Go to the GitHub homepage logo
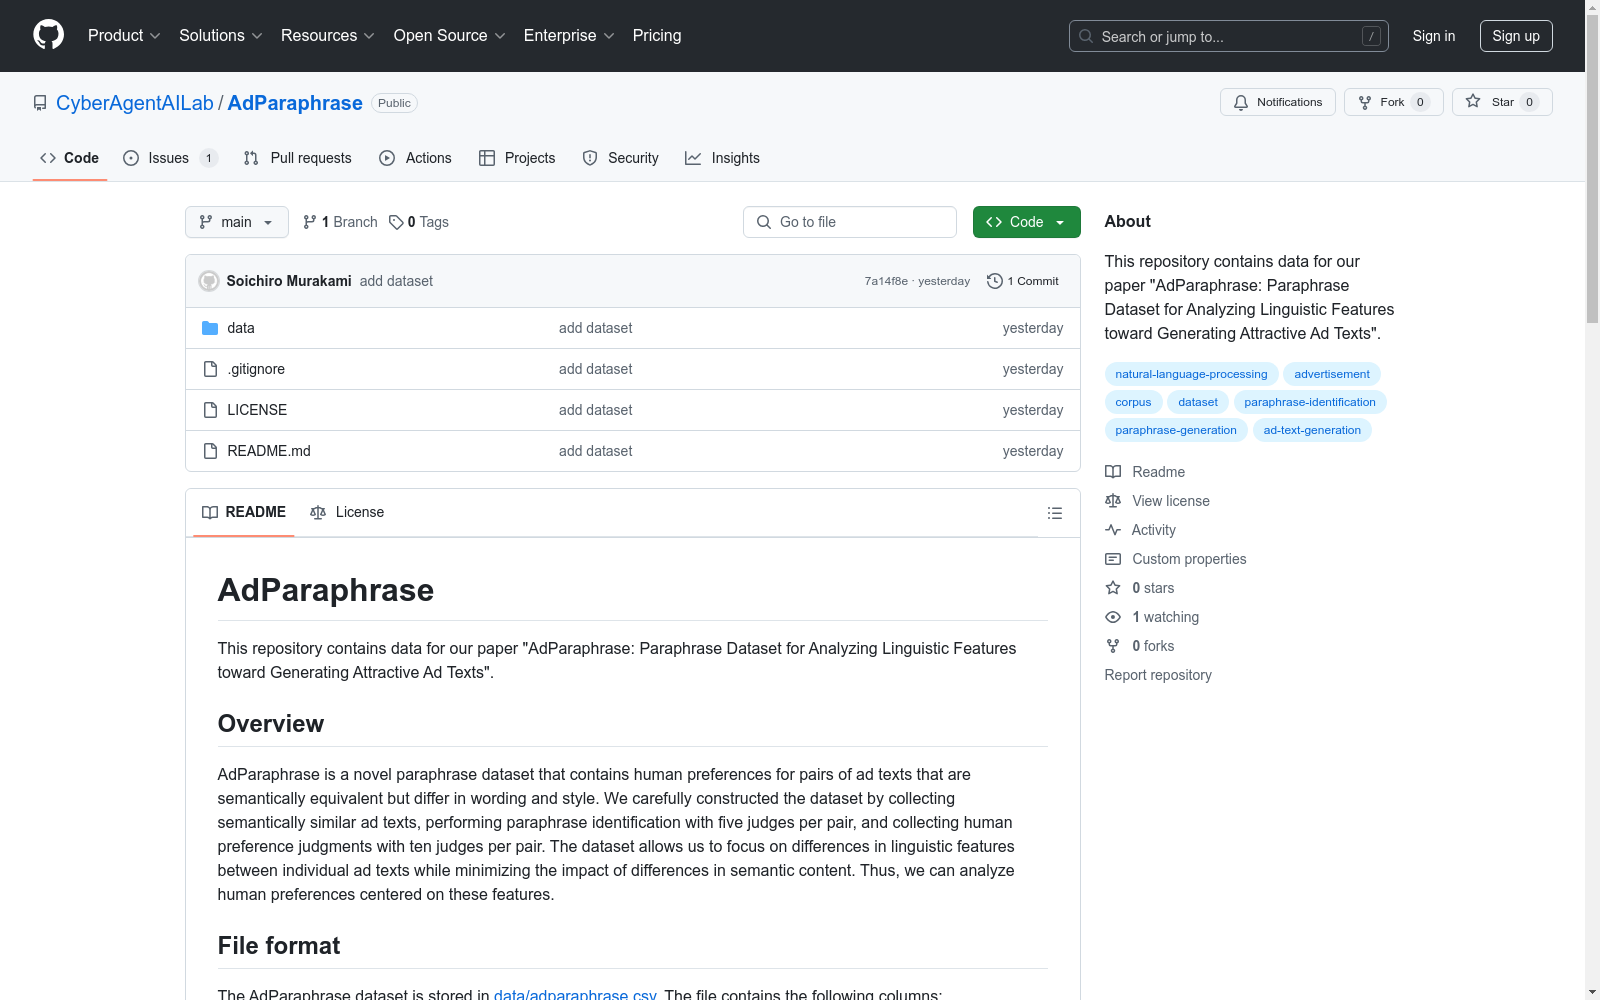The height and width of the screenshot is (1000, 1600). click(48, 35)
